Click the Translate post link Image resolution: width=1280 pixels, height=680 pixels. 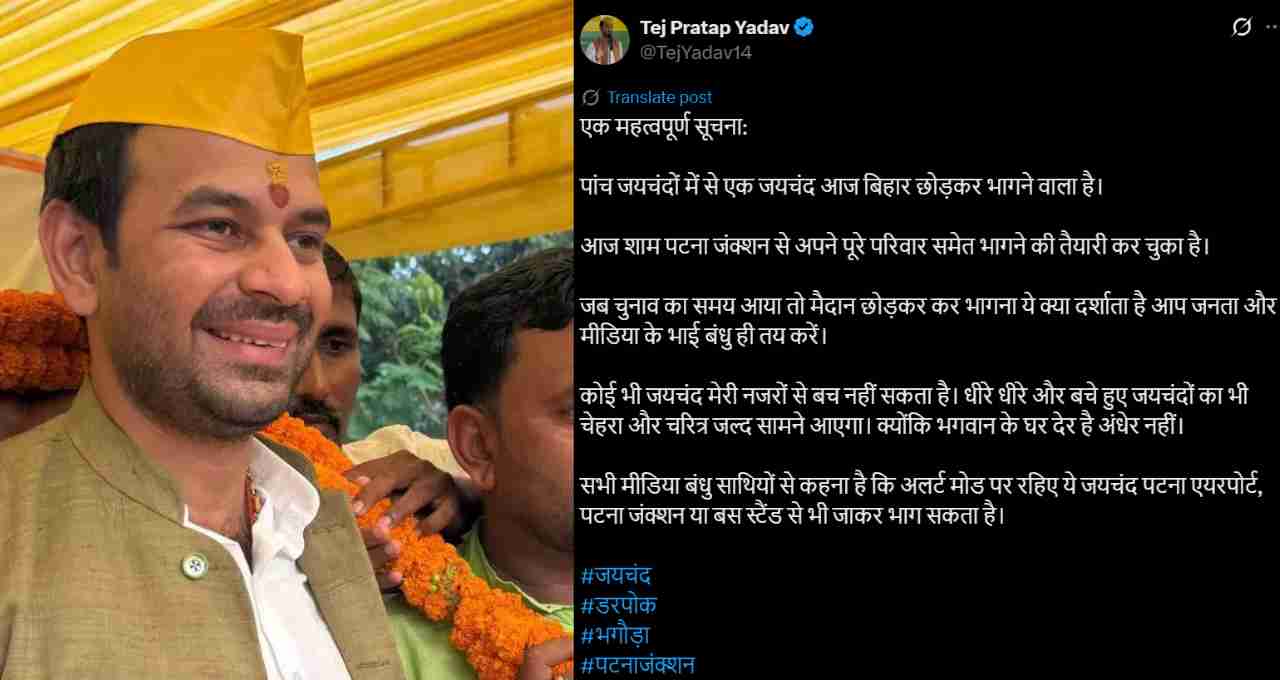click(659, 97)
